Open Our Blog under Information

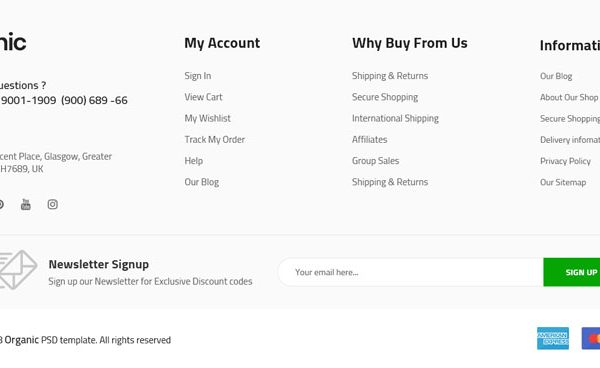point(556,76)
